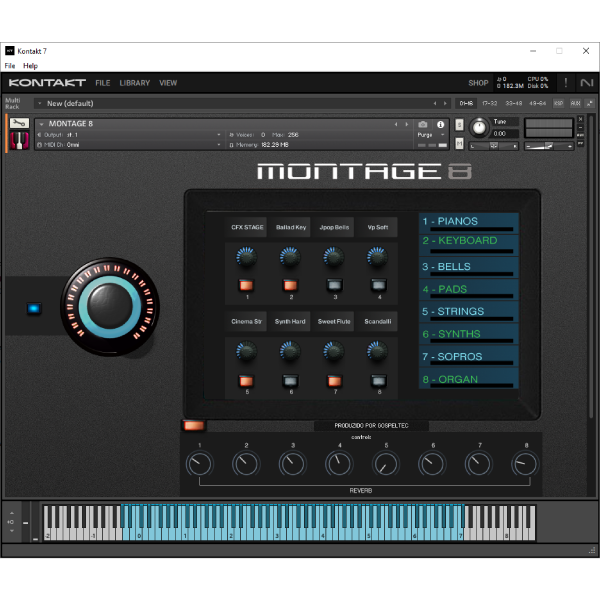Toggle the rack minimize view icon
Screen dimensions: 600x600
[589, 103]
